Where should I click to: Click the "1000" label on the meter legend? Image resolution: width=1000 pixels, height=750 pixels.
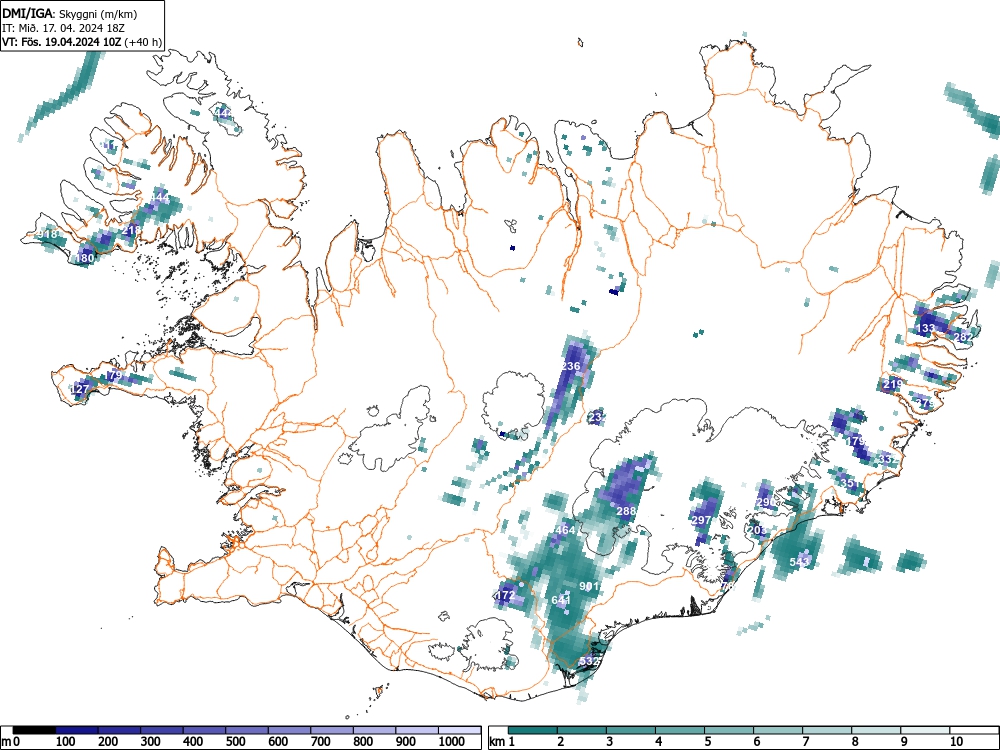[452, 741]
